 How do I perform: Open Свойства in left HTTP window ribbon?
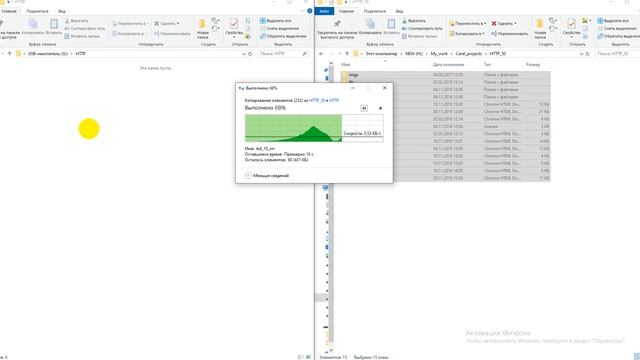click(234, 28)
